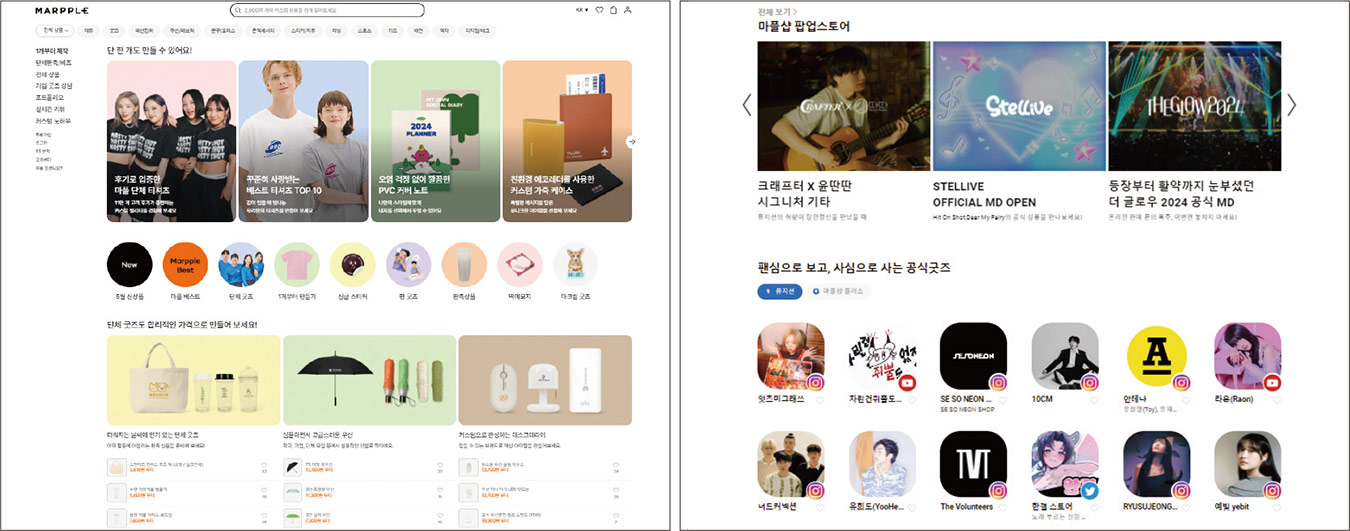The width and height of the screenshot is (1350, 531).
Task: Open the 웟츠미그래쓰 artist shop icon
Action: (791, 356)
